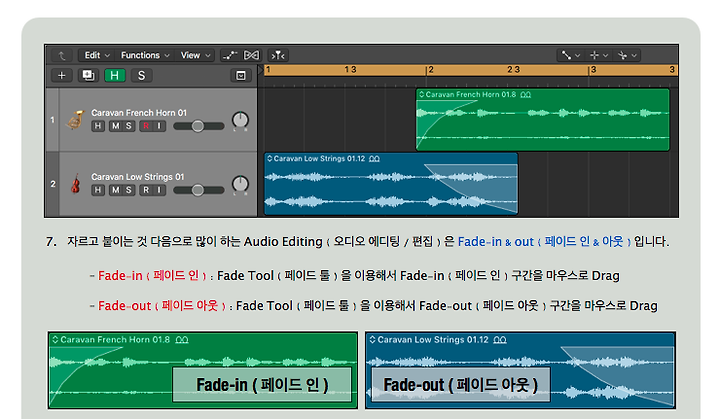The width and height of the screenshot is (720, 419).
Task: Solo the Caravan Low Strings 01 track
Action: point(129,190)
